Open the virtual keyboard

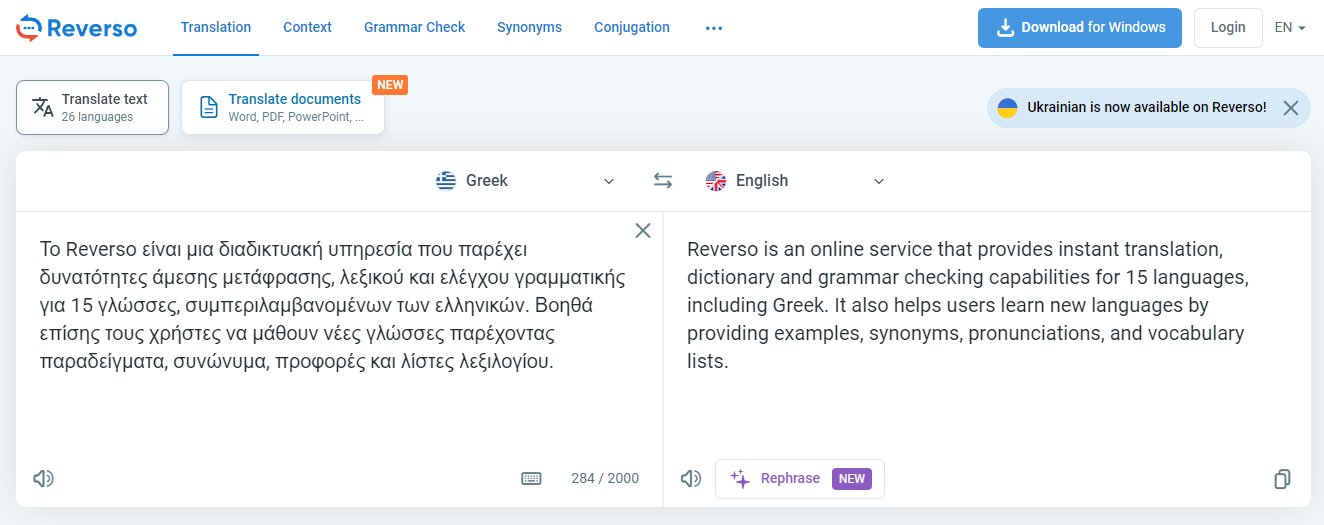pos(531,479)
